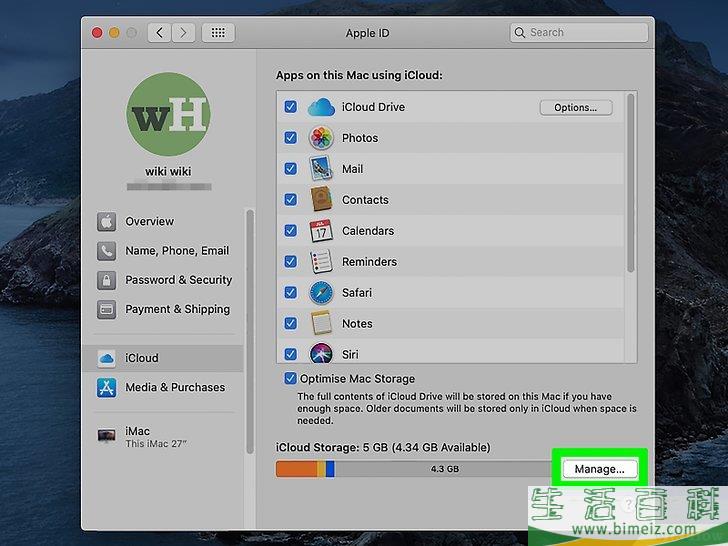Open Password & Security section
The width and height of the screenshot is (728, 546).
pyautogui.click(x=163, y=280)
